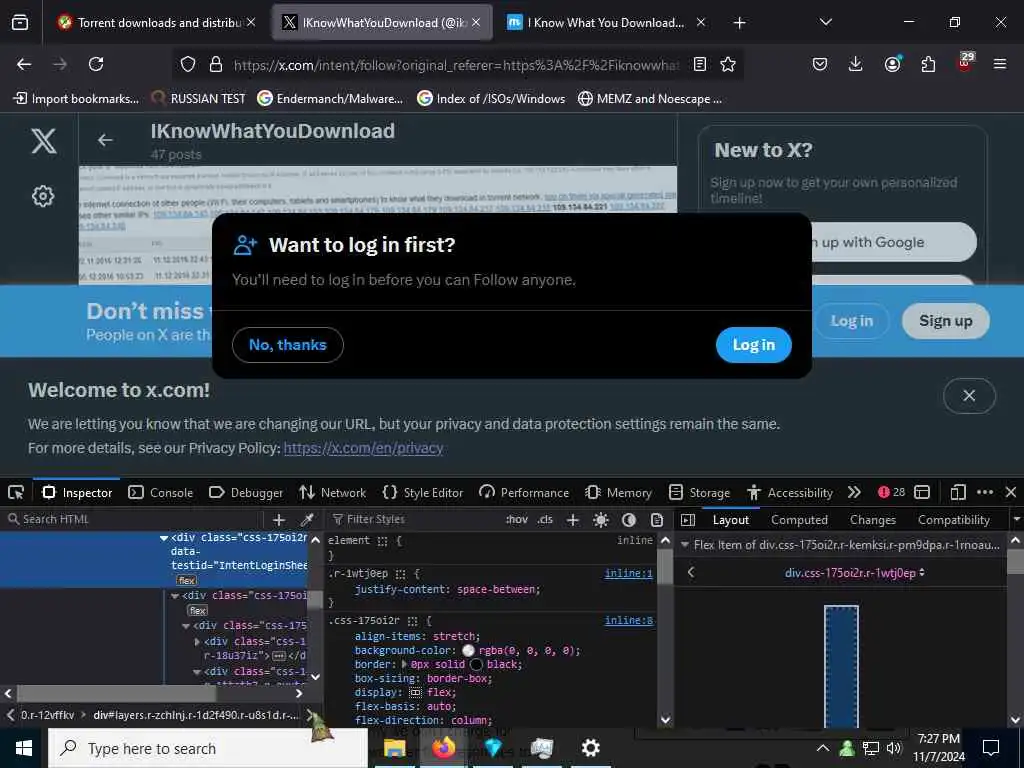Toggle the three-pane inspector sidebar
Viewport: 1024px width, 768px height.
pos(688,520)
